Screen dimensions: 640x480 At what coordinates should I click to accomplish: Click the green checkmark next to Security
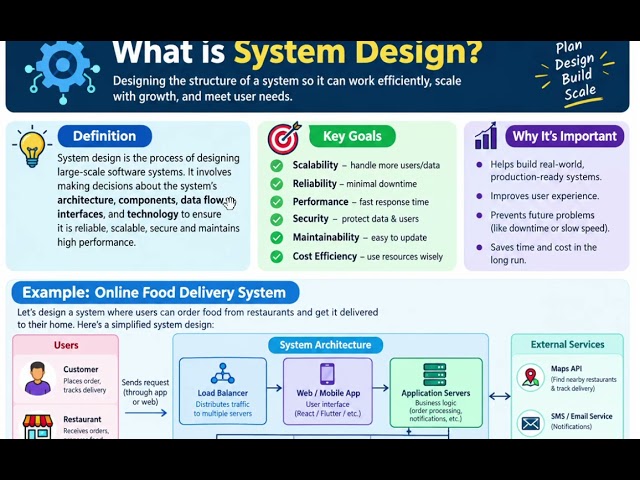click(277, 220)
